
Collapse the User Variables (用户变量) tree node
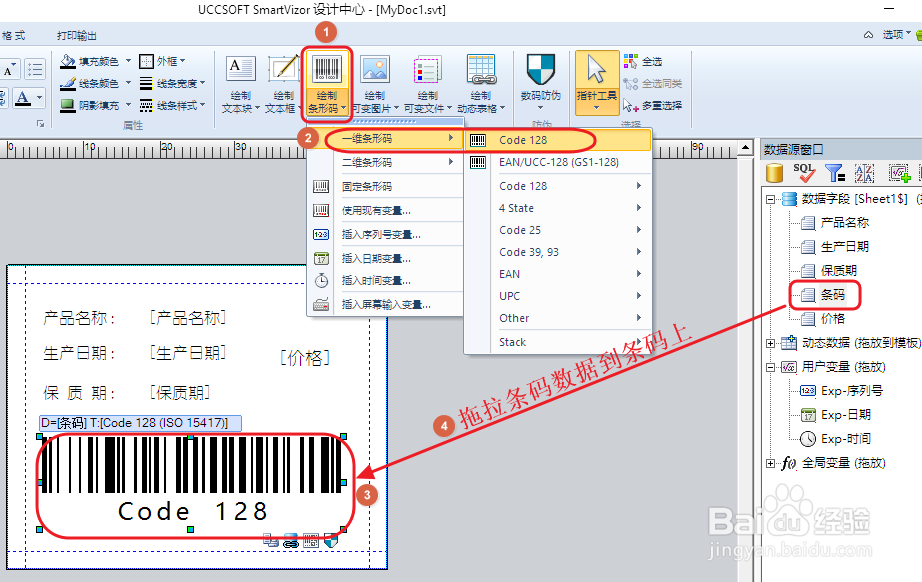770,367
